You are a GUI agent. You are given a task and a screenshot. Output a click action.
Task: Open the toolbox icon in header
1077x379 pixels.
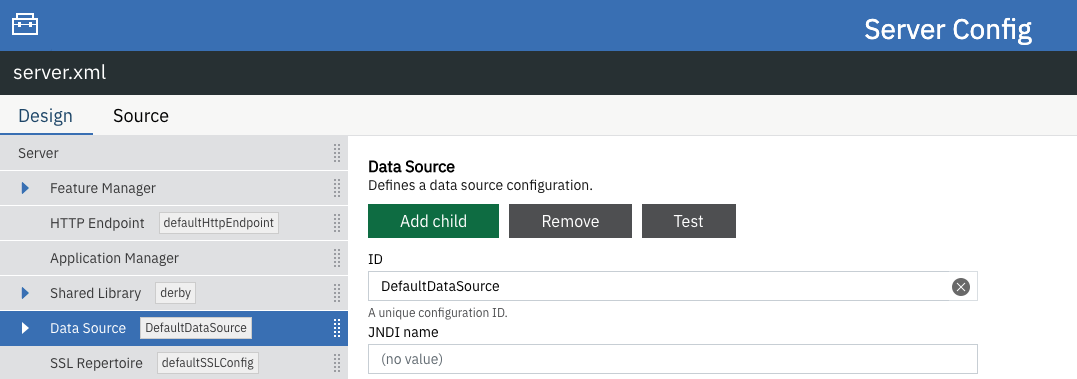[x=25, y=24]
